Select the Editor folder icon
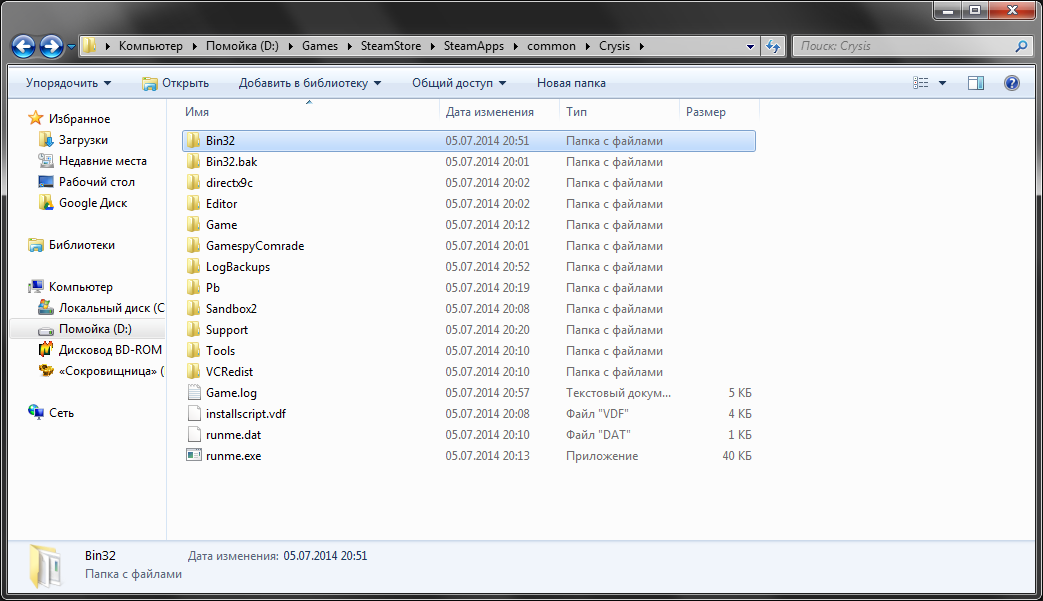1043x601 pixels. (x=194, y=203)
